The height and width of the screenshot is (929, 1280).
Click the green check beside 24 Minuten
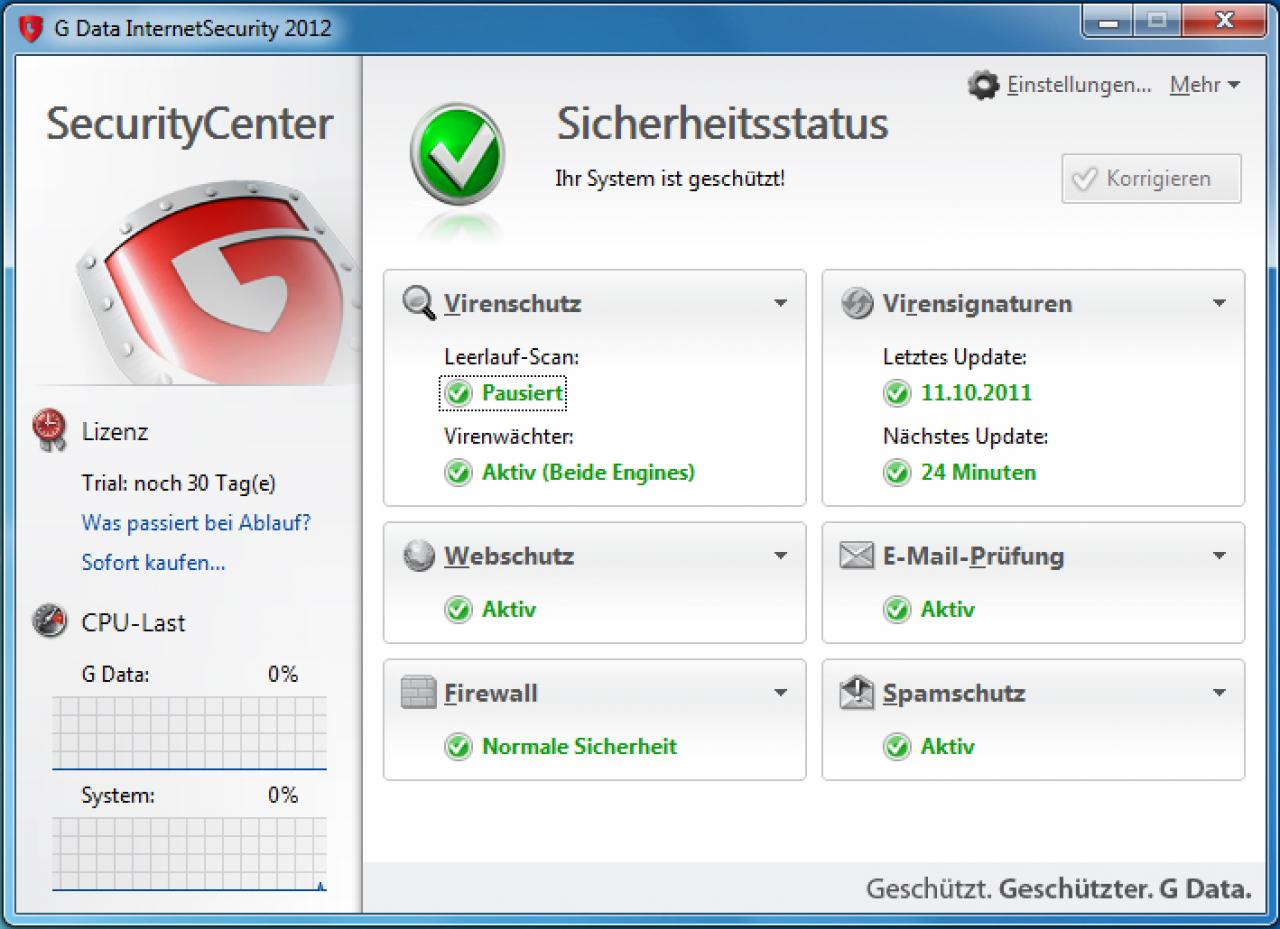pyautogui.click(x=897, y=473)
